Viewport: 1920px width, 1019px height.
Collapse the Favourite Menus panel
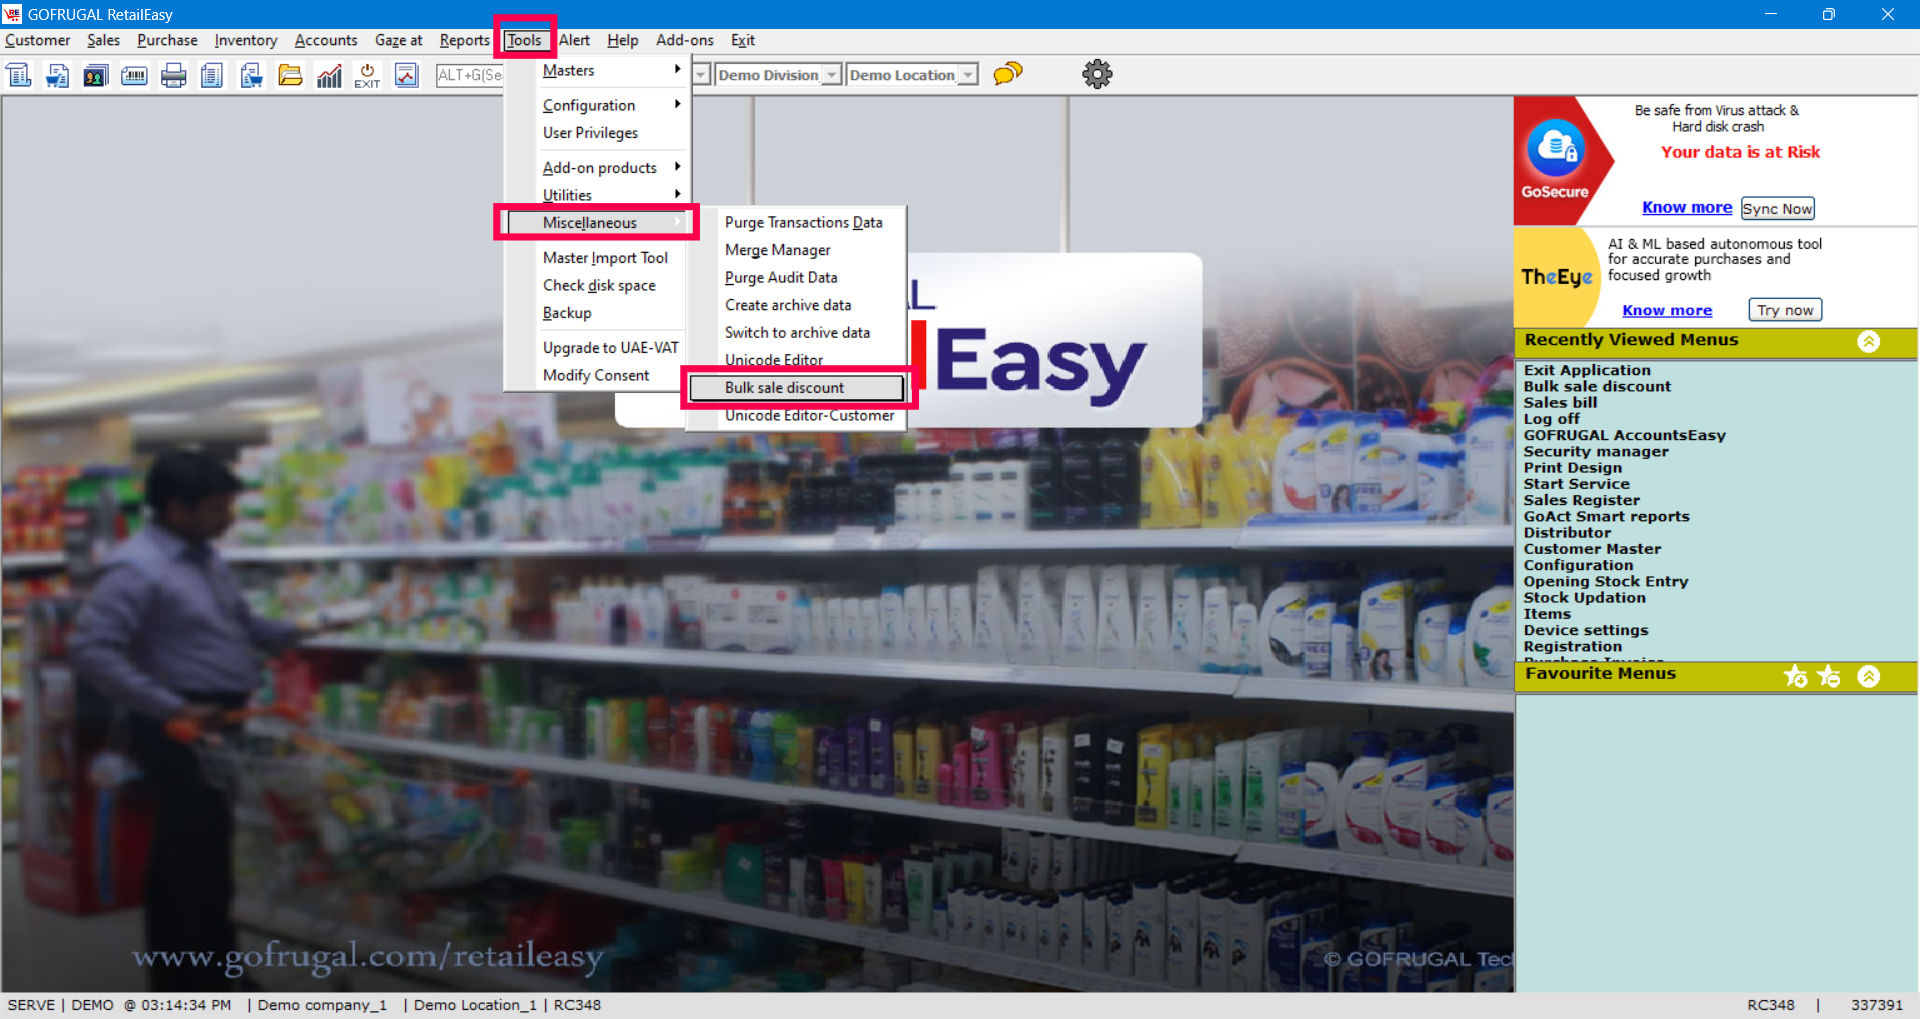point(1868,676)
